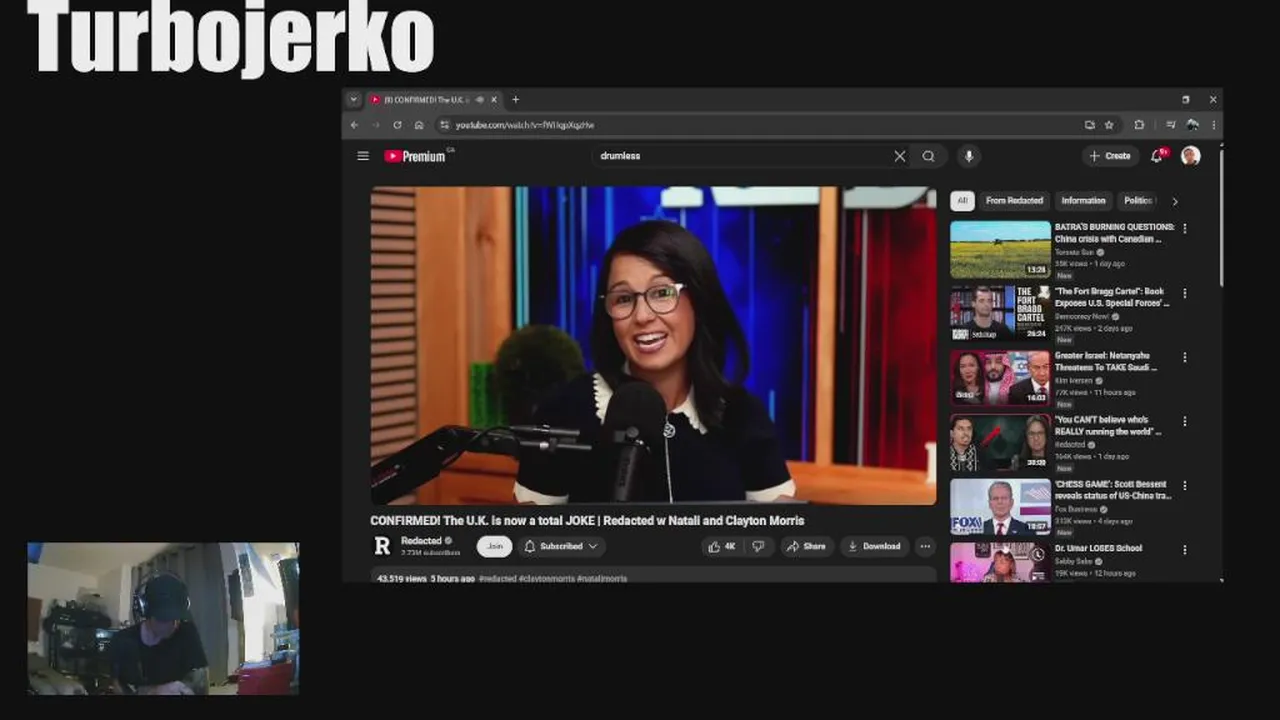Open Greater Israel Netanyahu video thumbnail
Screen dimensions: 1280x720
1000,378
